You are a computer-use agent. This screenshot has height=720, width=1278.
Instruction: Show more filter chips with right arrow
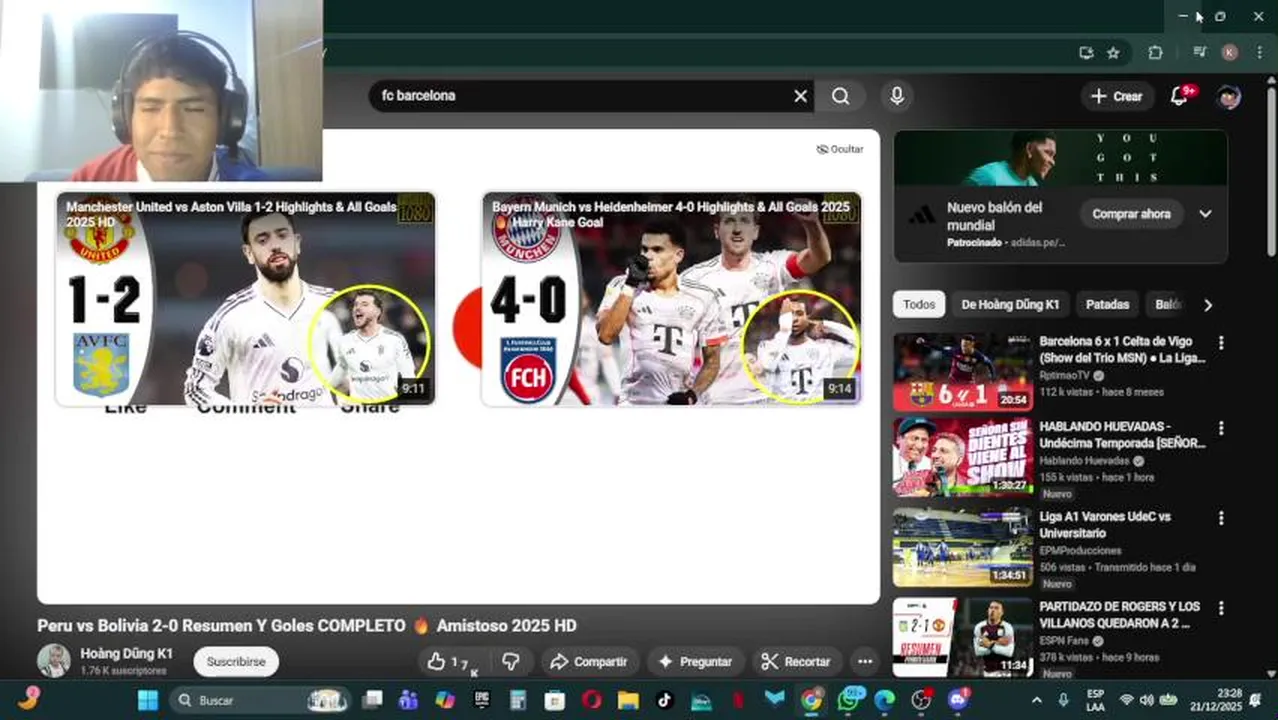coord(1208,305)
